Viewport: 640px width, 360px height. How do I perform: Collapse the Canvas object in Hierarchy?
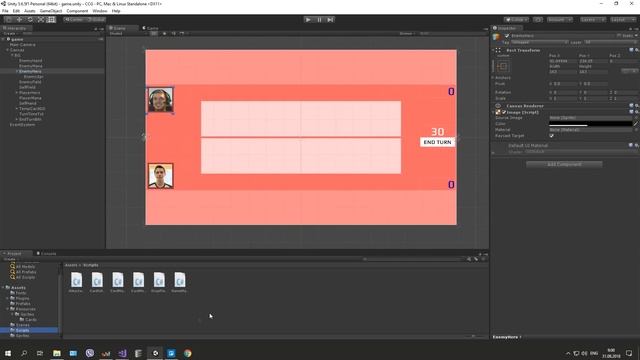click(7, 50)
